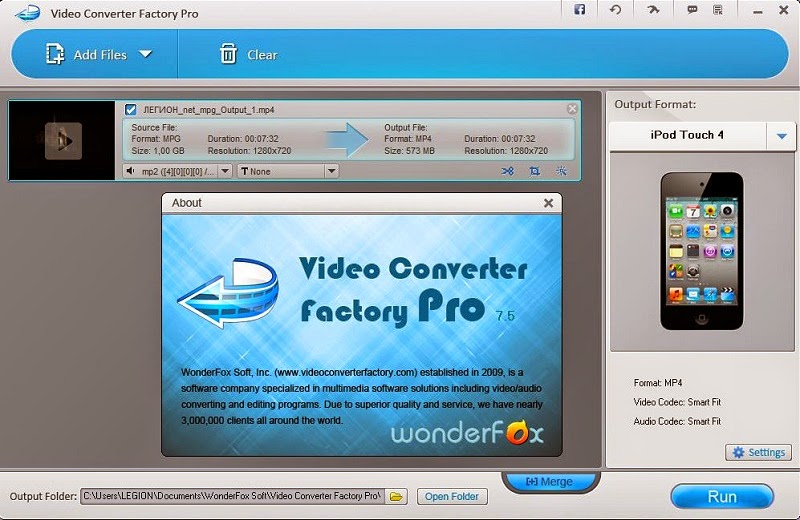Click the app logo icon in title bar
This screenshot has height=520, width=800.
[x=28, y=13]
